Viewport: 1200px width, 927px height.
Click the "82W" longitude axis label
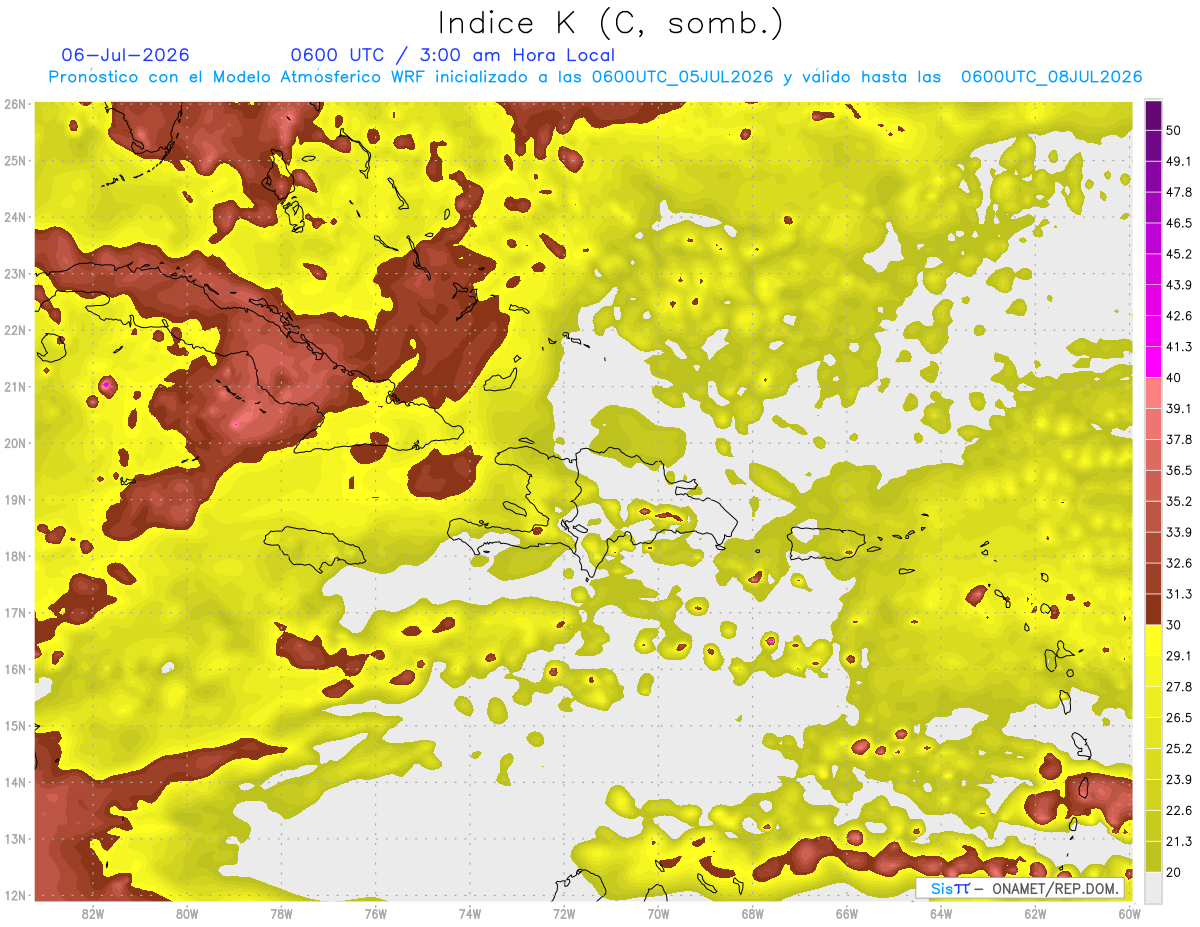pyautogui.click(x=93, y=913)
